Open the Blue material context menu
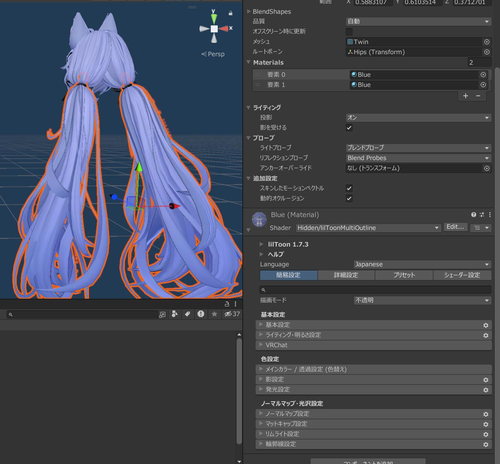 tap(490, 215)
